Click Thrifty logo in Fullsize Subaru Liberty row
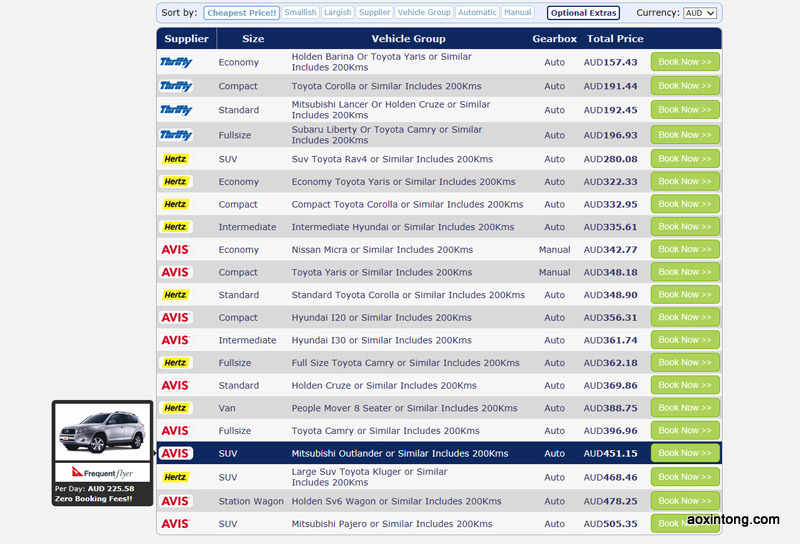Viewport: 800px width, 544px height. point(176,135)
